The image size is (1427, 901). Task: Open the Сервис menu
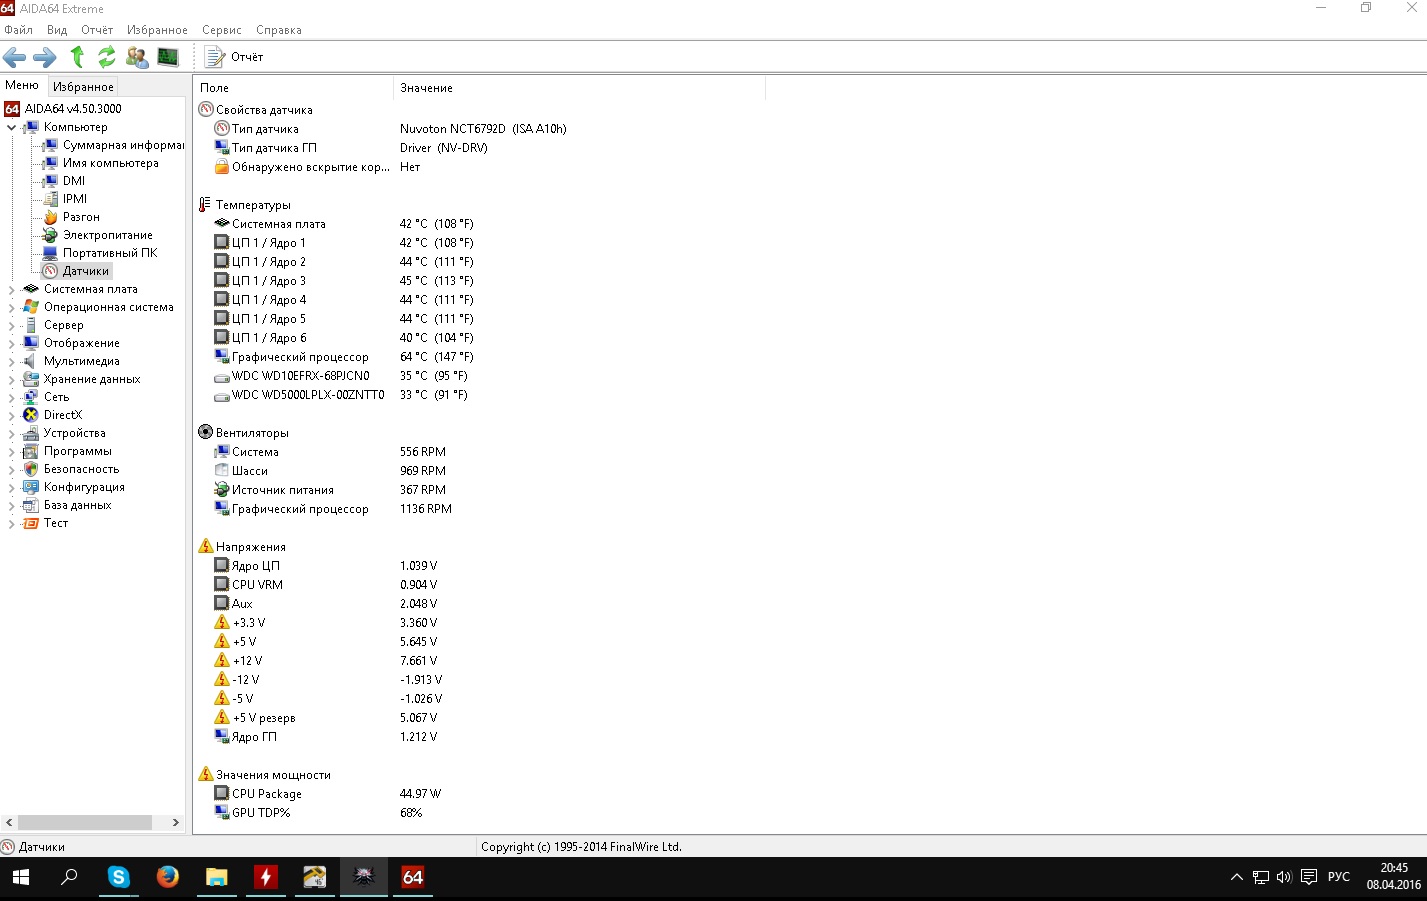click(222, 30)
